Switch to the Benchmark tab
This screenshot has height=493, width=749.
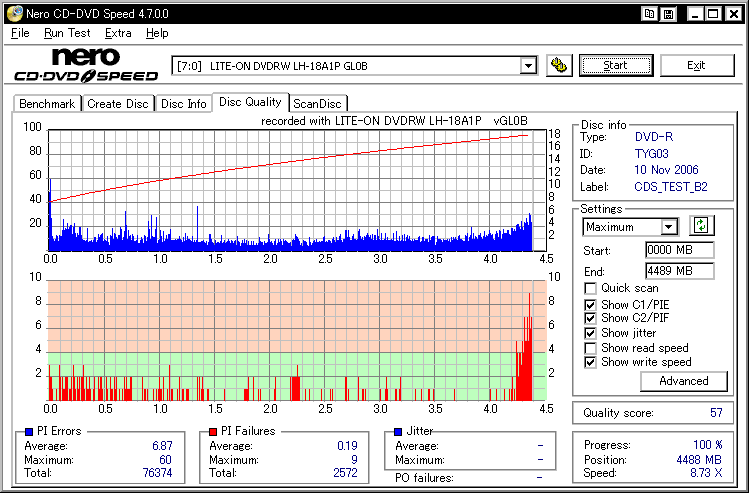tap(47, 104)
